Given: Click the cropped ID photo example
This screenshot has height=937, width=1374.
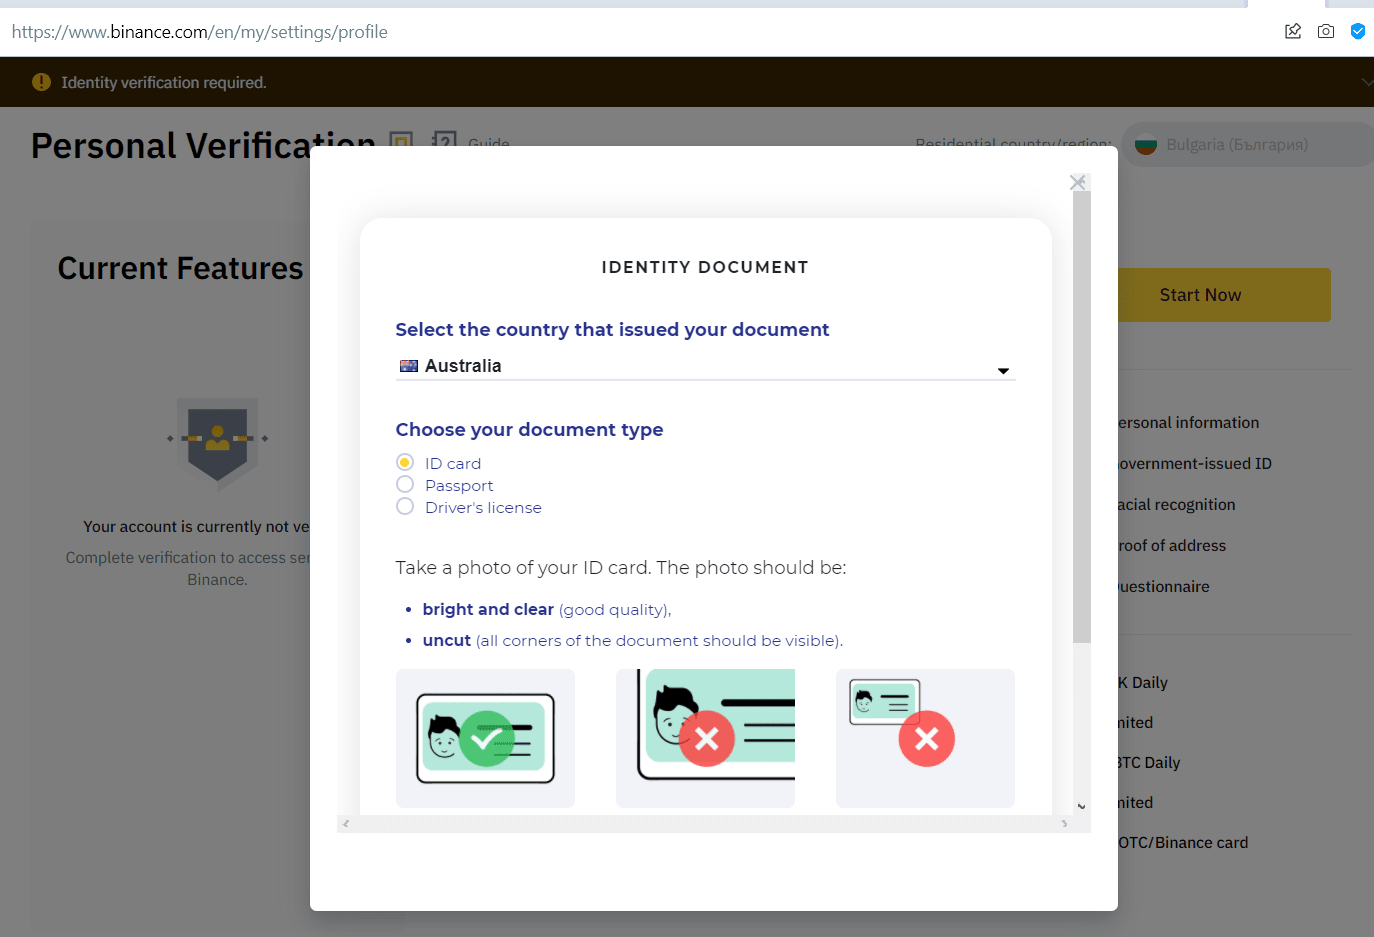Looking at the screenshot, I should 705,738.
